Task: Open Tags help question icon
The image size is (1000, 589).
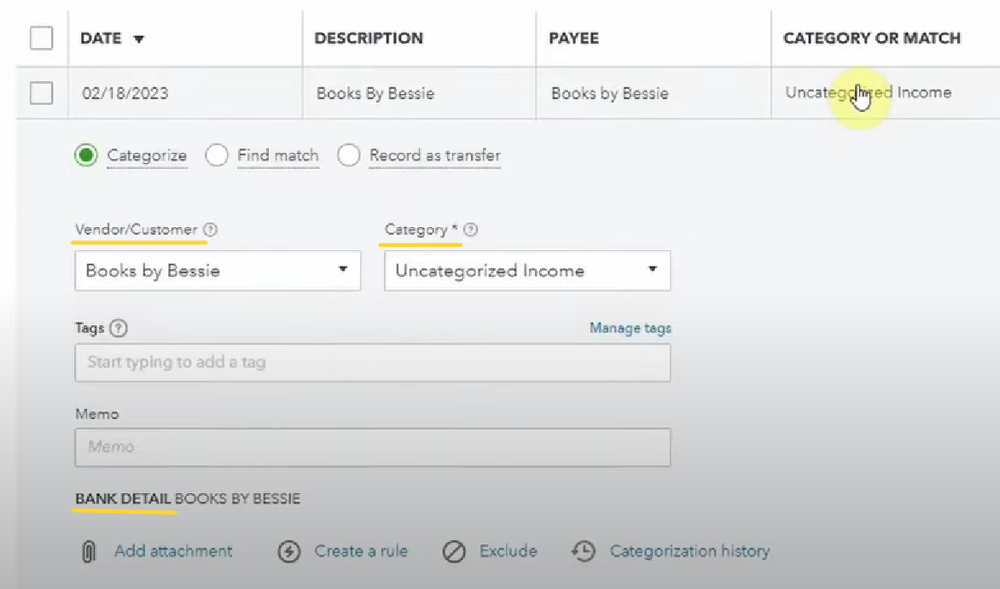Action: (119, 328)
